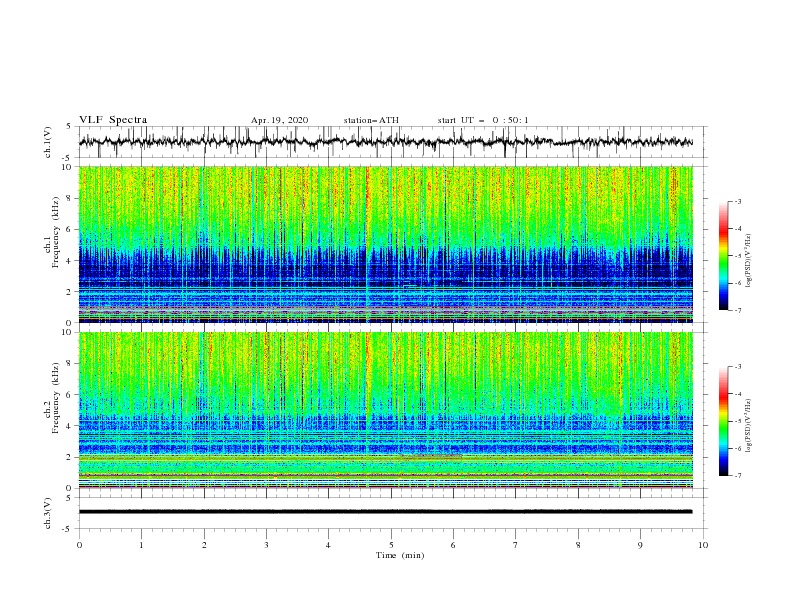
Task: Click the "6" kHz tick on ch.2 frequency axis
Action: pyautogui.click(x=70, y=395)
